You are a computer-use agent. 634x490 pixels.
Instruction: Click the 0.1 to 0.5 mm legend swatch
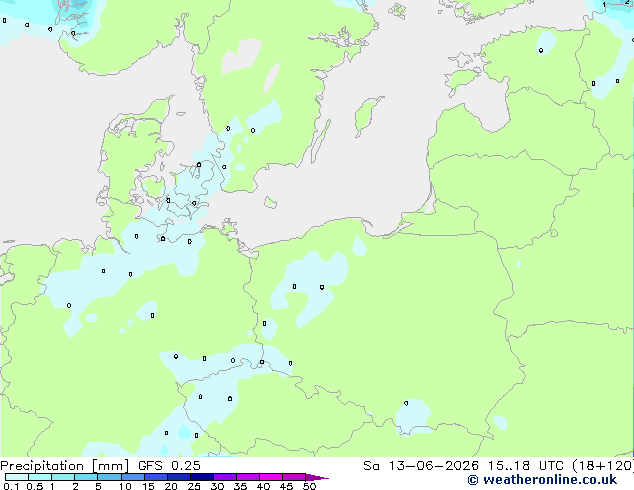[x=17, y=477]
